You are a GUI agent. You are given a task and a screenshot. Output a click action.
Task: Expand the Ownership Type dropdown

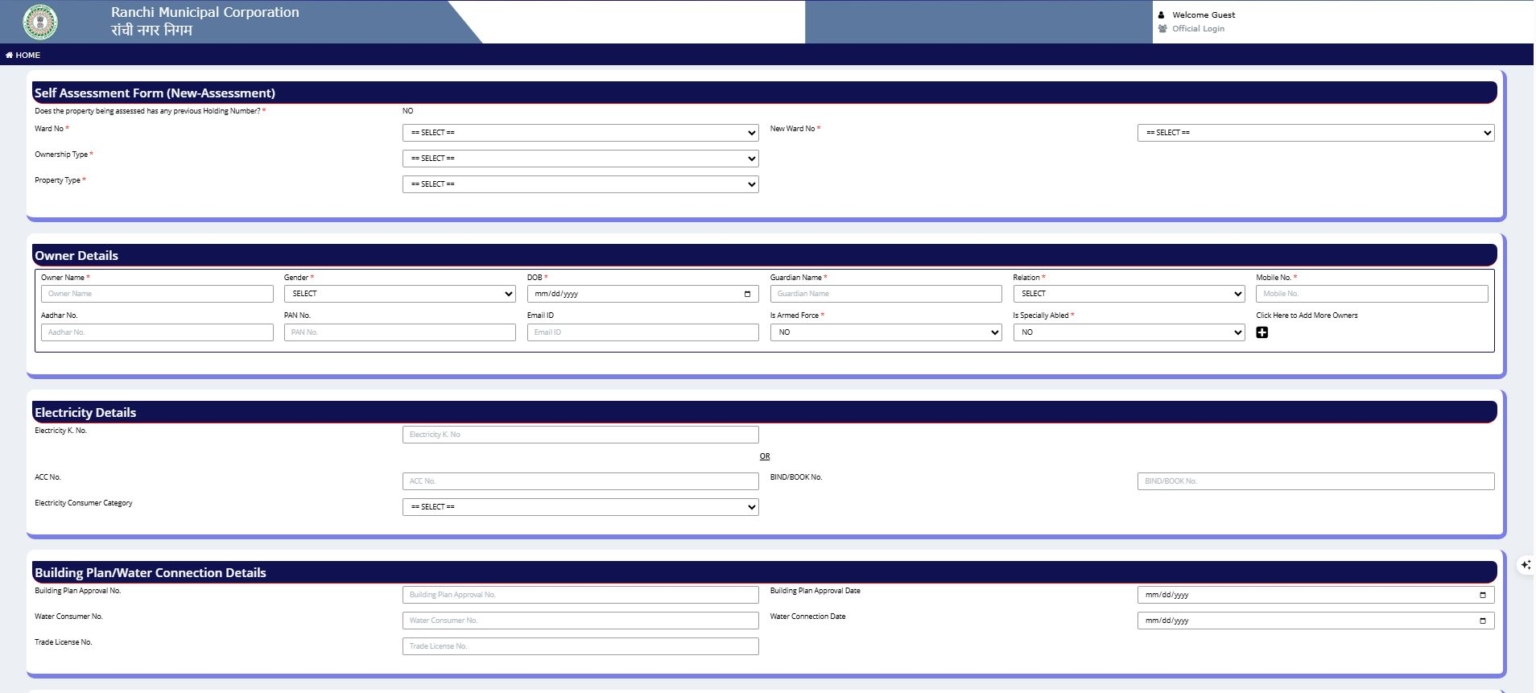coord(580,158)
